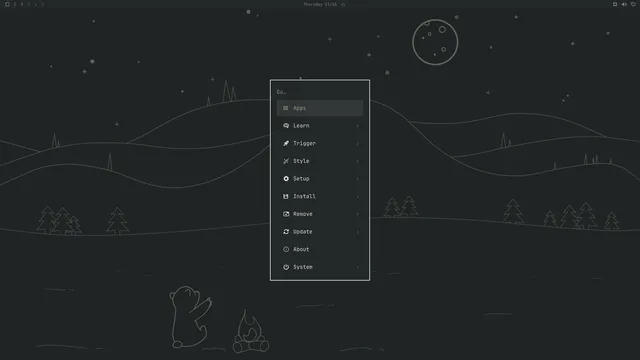Click the volume speaker icon in top bar
This screenshot has height=360, width=640.
click(x=624, y=4)
